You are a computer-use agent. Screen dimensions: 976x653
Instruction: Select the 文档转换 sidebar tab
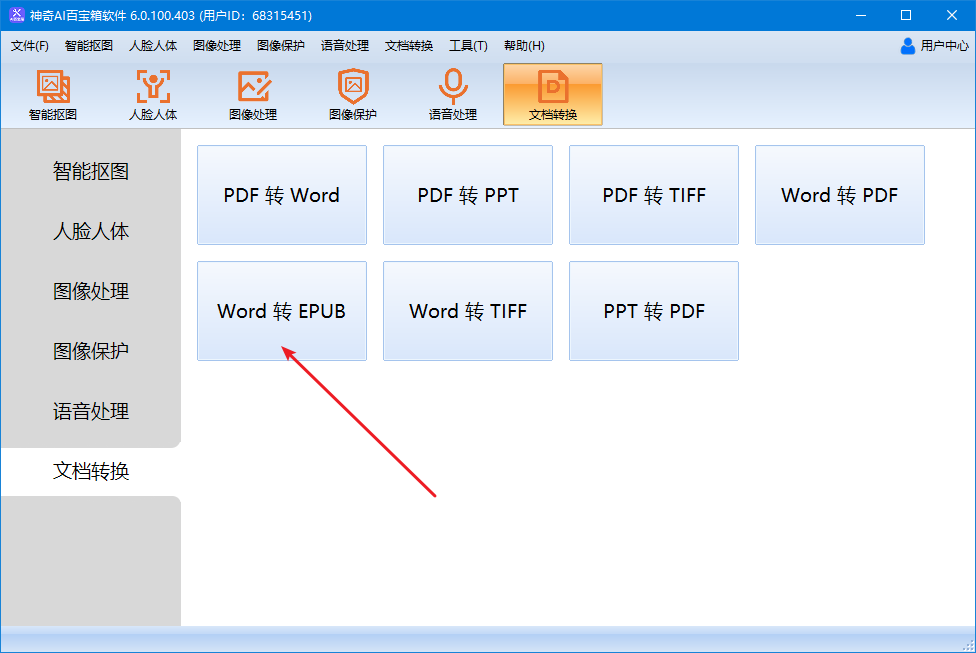(x=91, y=471)
